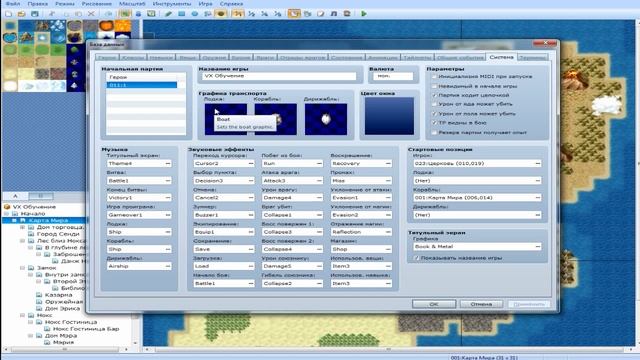Click the New Project toolbar icon
The width and height of the screenshot is (640, 360).
point(8,14)
